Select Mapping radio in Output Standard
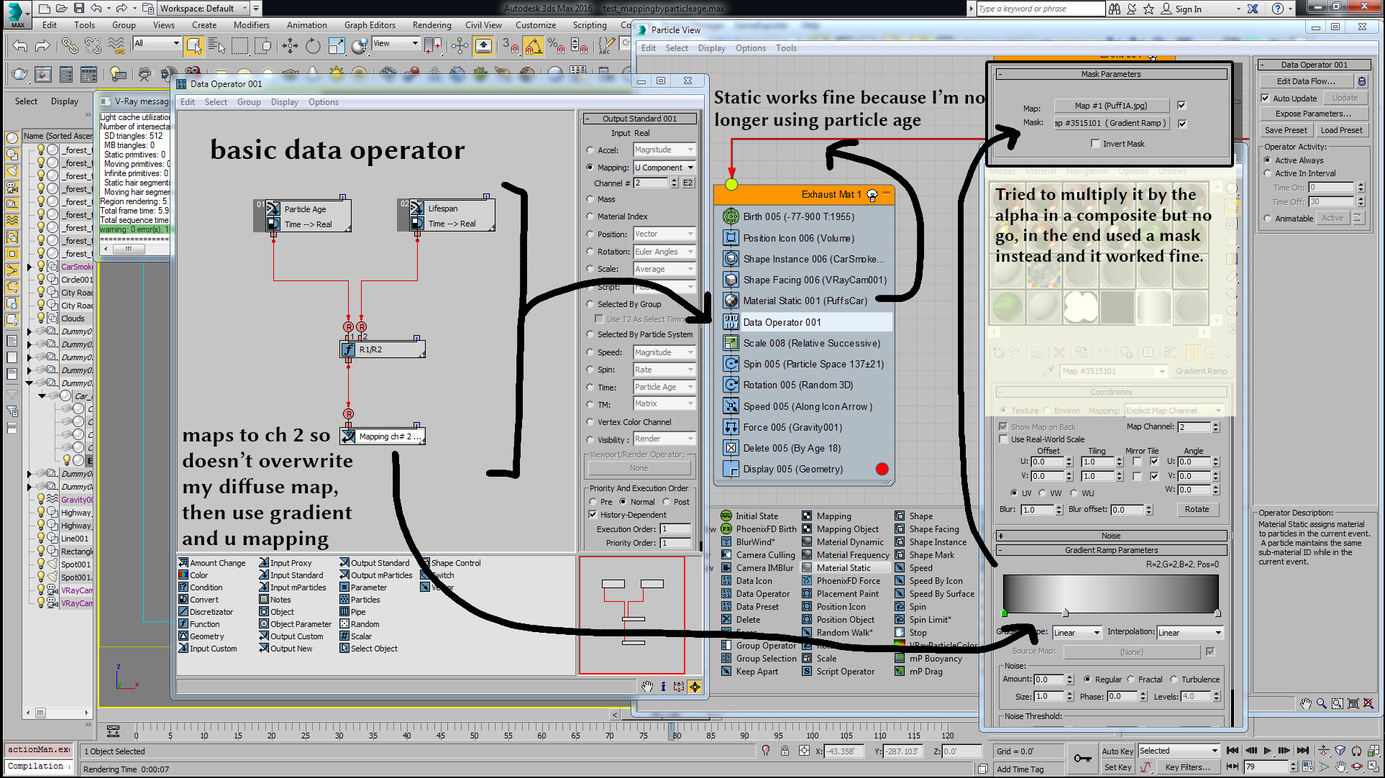The height and width of the screenshot is (778, 1385). [590, 168]
